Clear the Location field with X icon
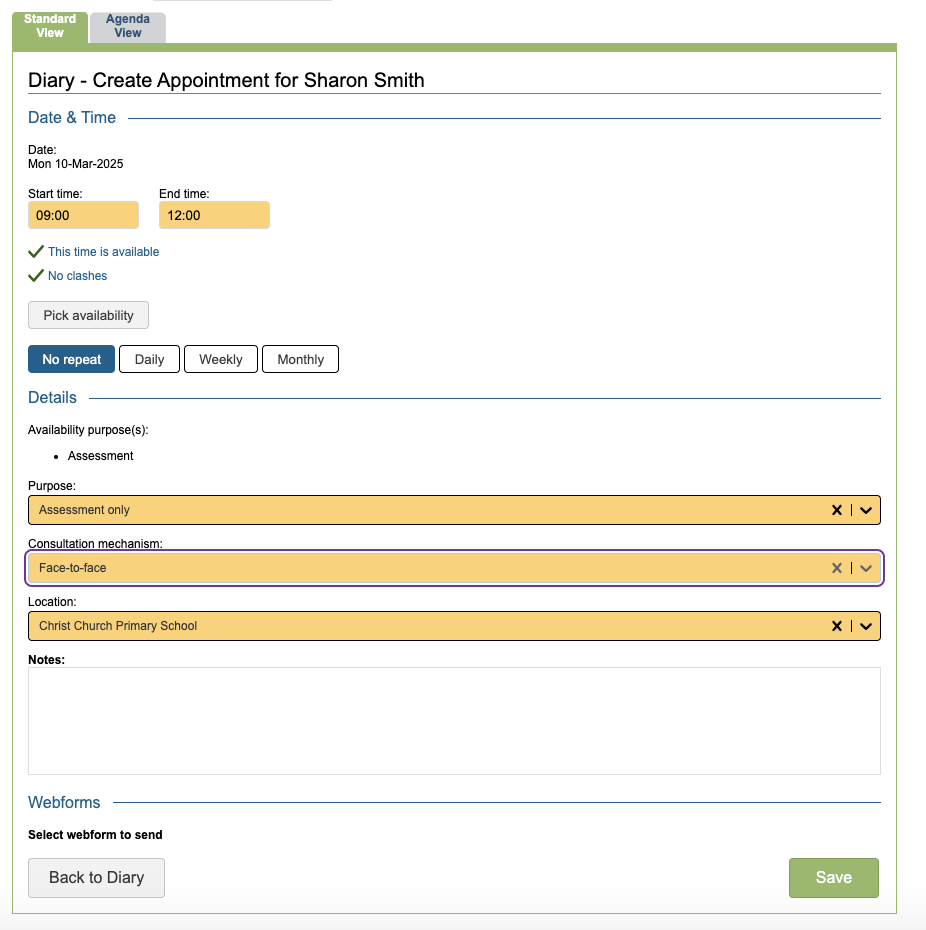Screen dimensions: 926x930 click(837, 626)
